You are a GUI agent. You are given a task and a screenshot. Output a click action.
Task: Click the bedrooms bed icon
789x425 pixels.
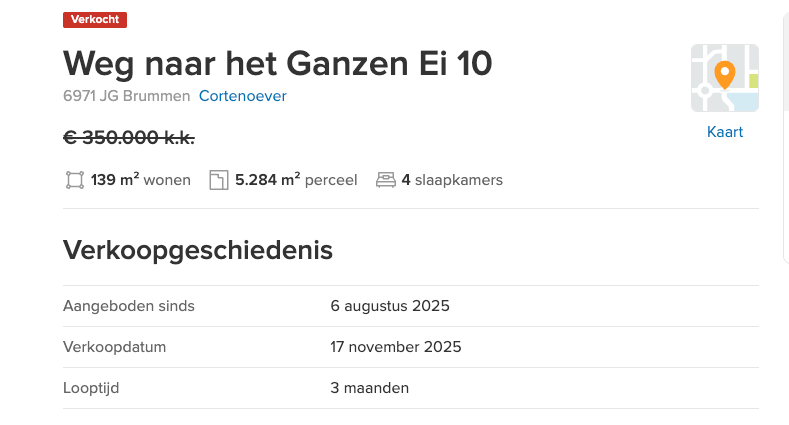pos(385,181)
